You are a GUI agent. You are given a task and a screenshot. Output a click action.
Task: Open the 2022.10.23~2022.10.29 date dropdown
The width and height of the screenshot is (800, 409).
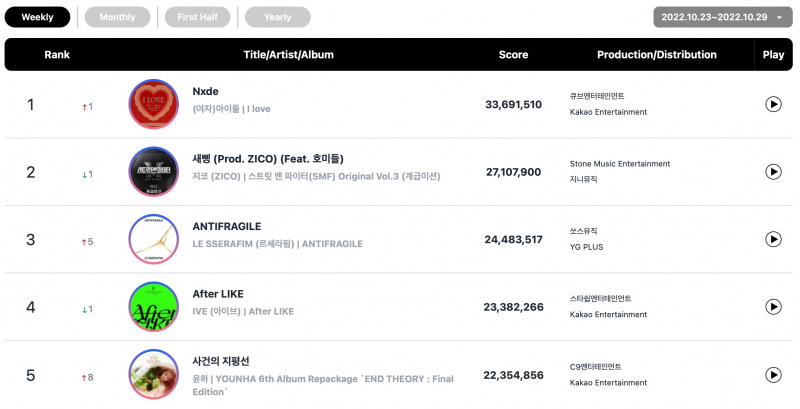(722, 17)
